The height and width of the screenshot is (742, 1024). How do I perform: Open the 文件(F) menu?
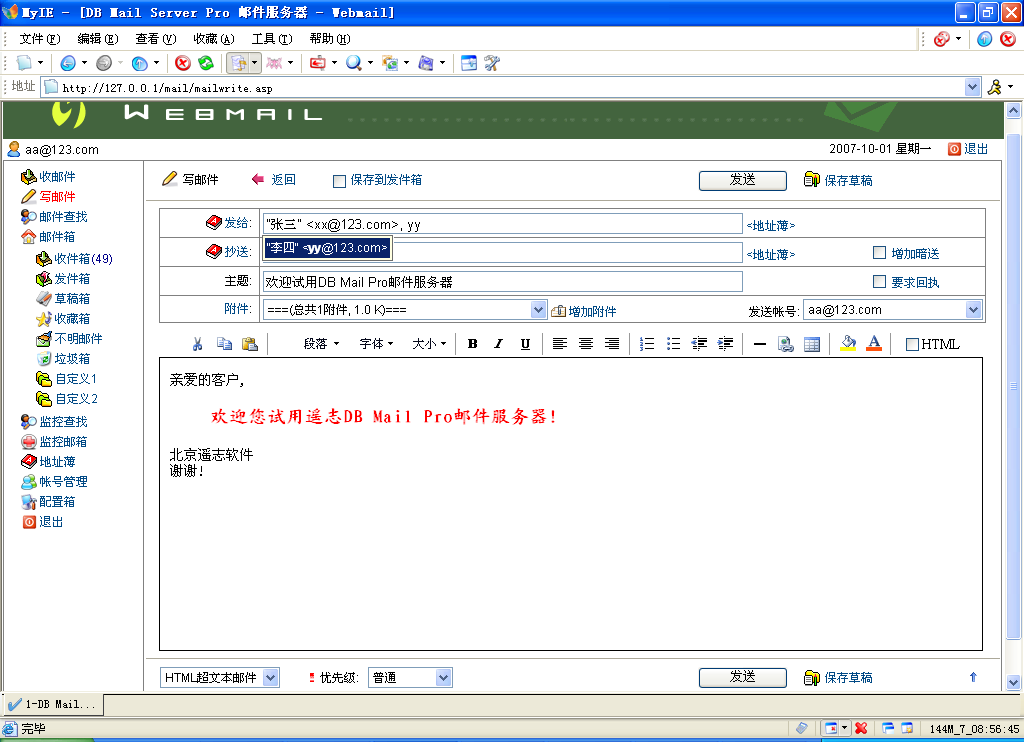pos(40,39)
